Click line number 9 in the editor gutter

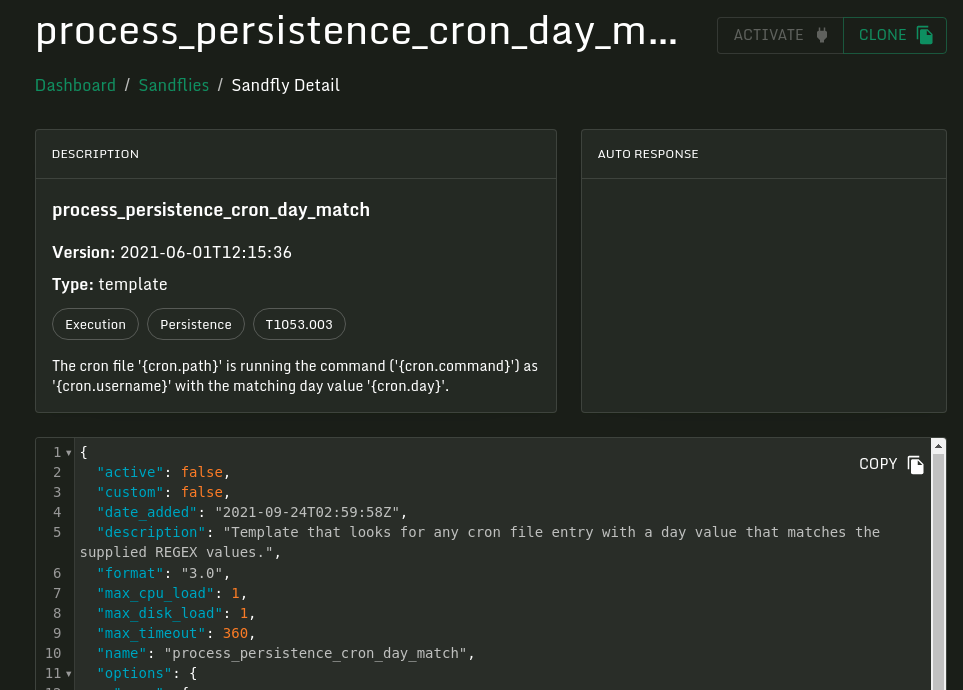pyautogui.click(x=57, y=633)
